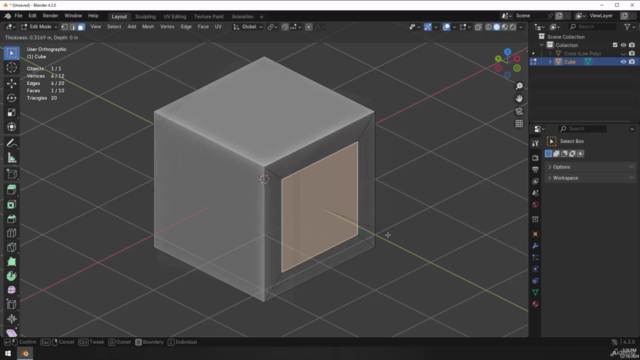Open the outliner filter dropdown
The width and height of the screenshot is (640, 360).
point(629,27)
